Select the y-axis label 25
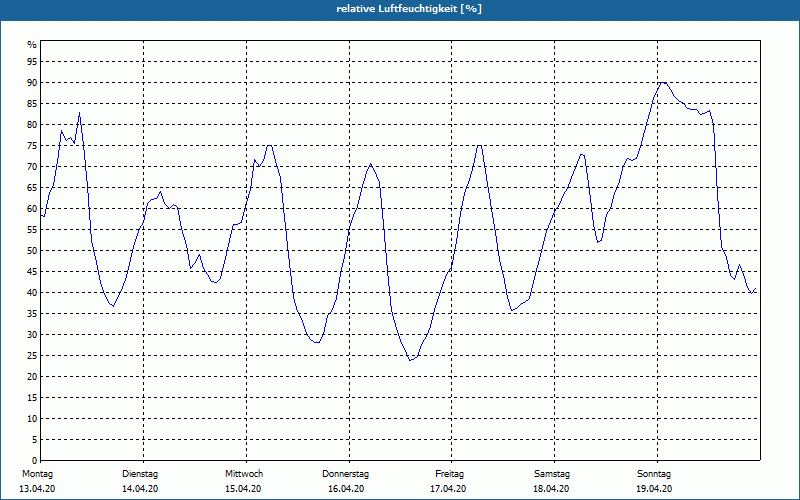 coord(32,356)
